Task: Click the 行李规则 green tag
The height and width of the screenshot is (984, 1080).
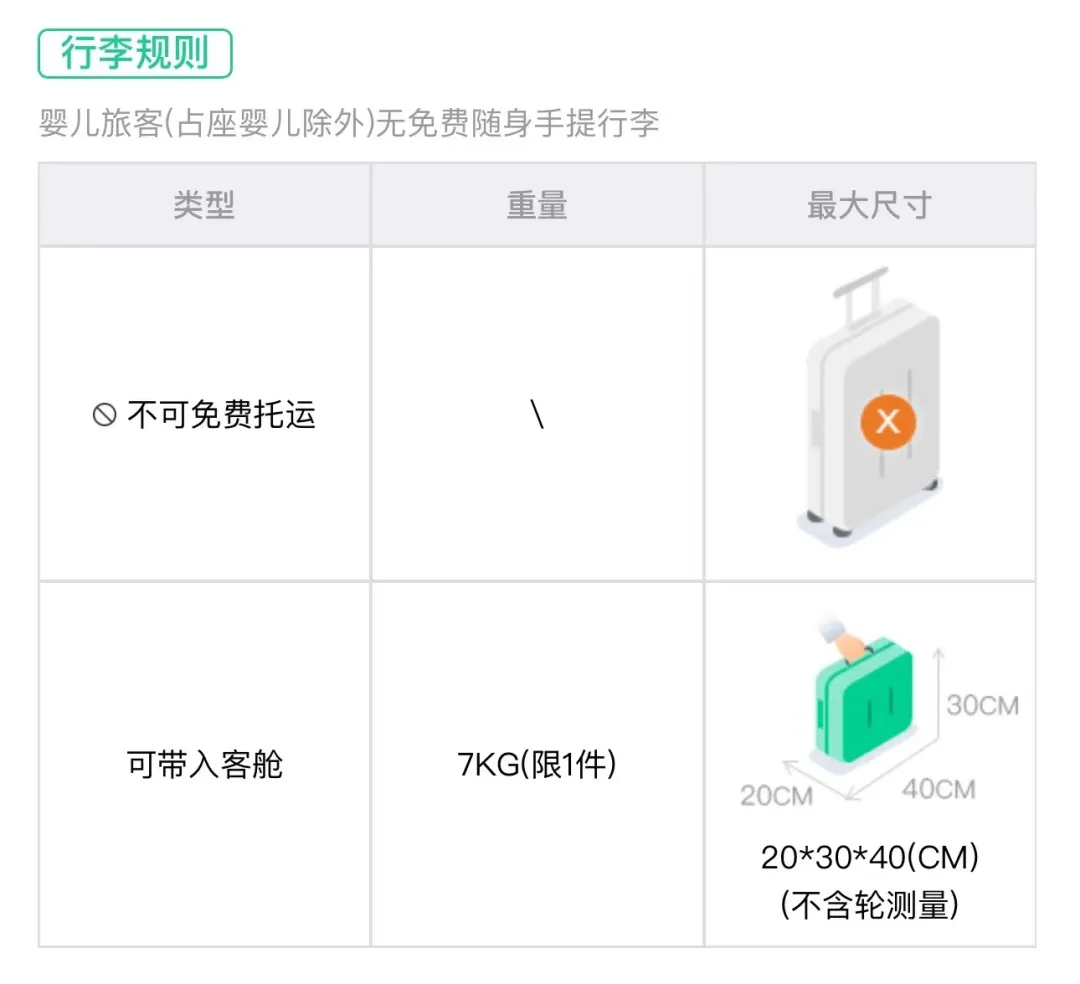Action: (135, 54)
